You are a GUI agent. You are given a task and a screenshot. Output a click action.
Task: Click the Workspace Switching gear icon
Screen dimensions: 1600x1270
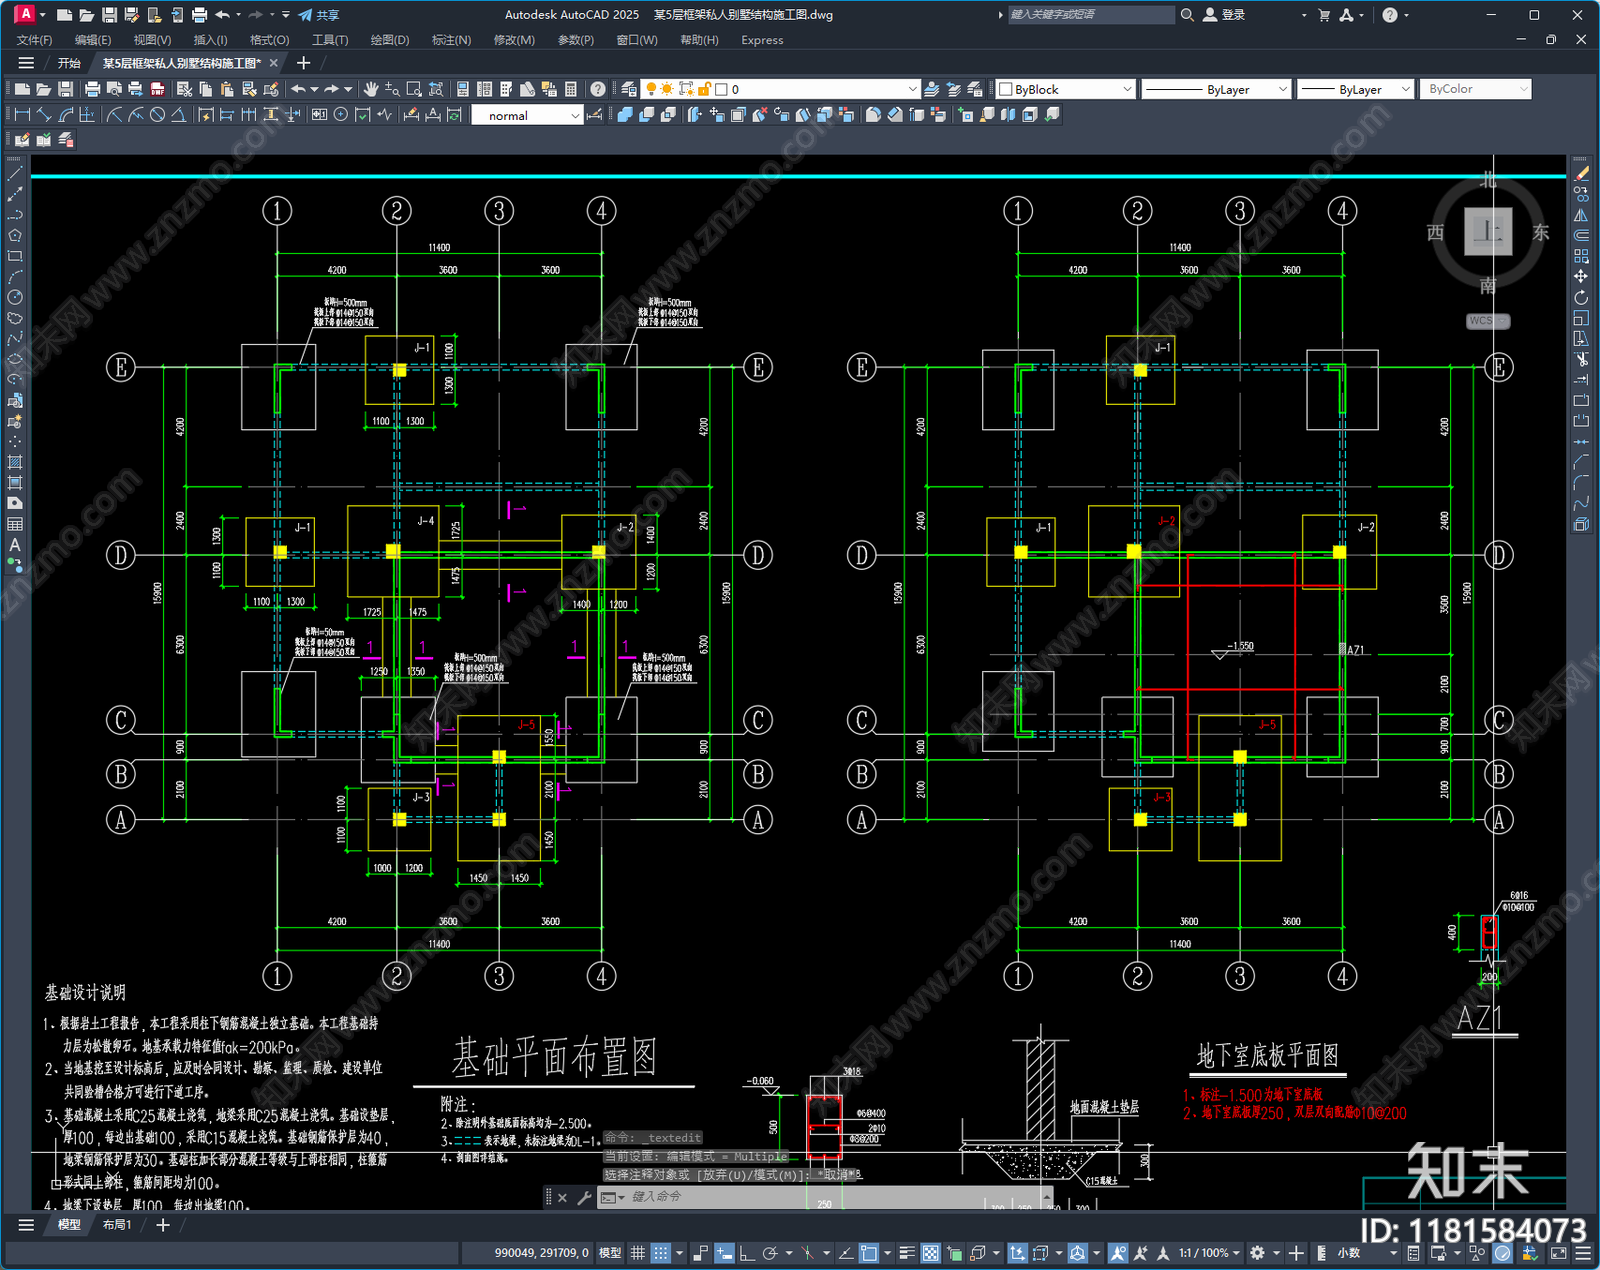[1258, 1253]
